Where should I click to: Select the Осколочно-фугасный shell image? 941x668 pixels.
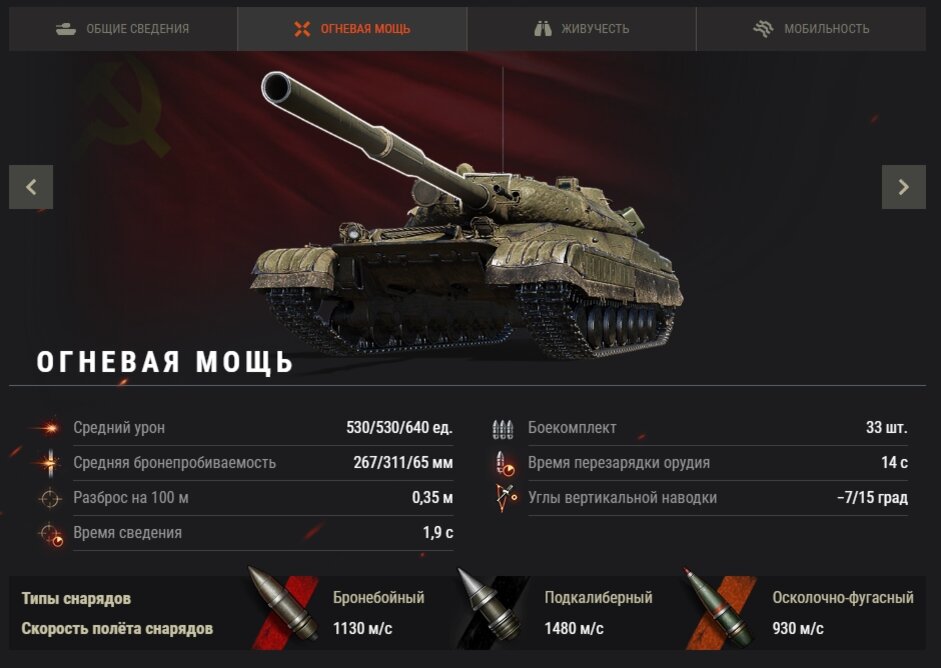click(x=718, y=606)
